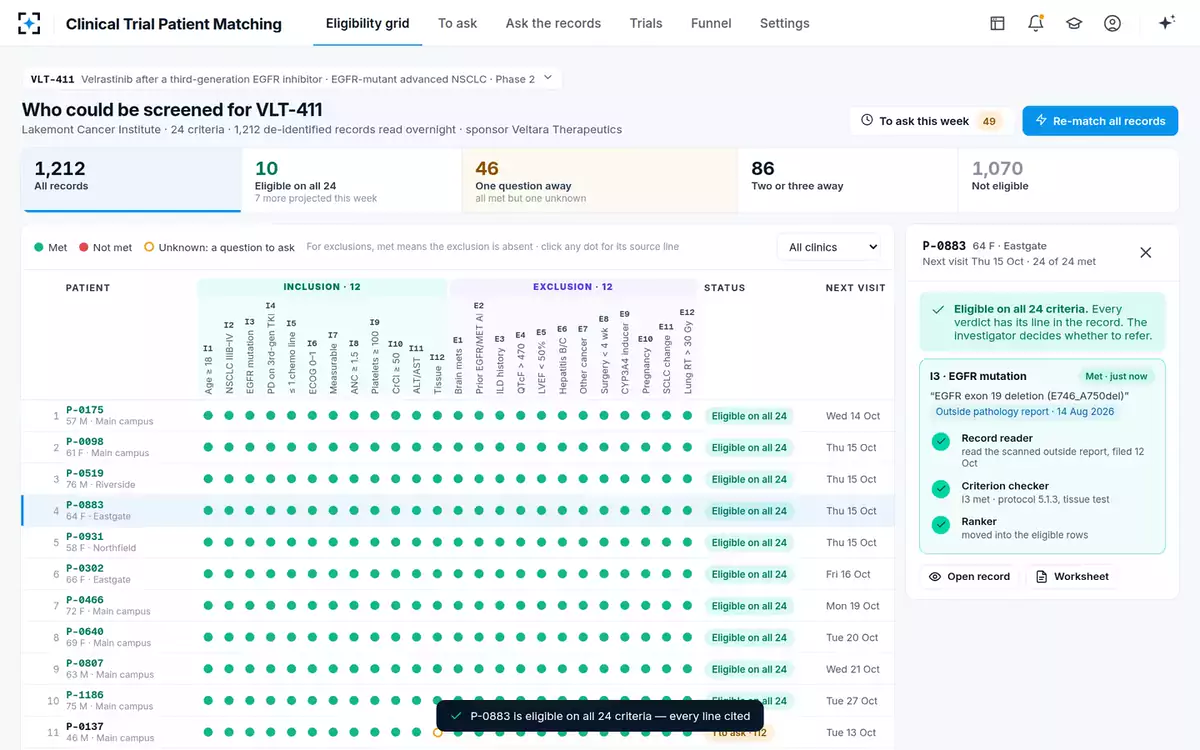Open the user account icon

point(1112,23)
